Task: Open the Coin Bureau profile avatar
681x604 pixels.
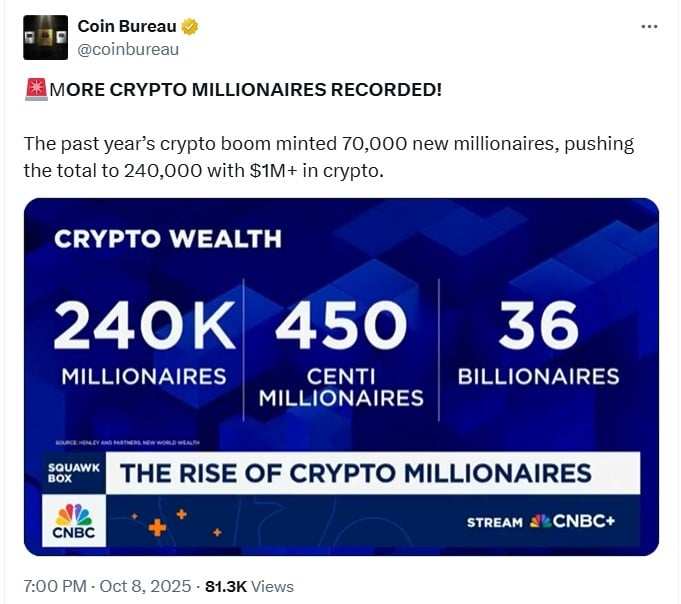Action: click(x=45, y=38)
